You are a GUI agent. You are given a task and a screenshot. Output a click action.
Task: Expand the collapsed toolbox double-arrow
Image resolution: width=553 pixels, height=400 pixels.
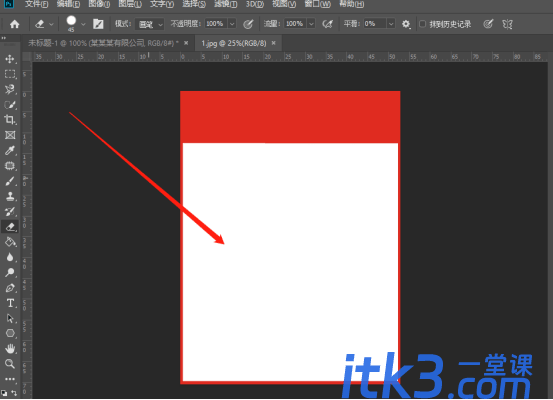coord(4,38)
